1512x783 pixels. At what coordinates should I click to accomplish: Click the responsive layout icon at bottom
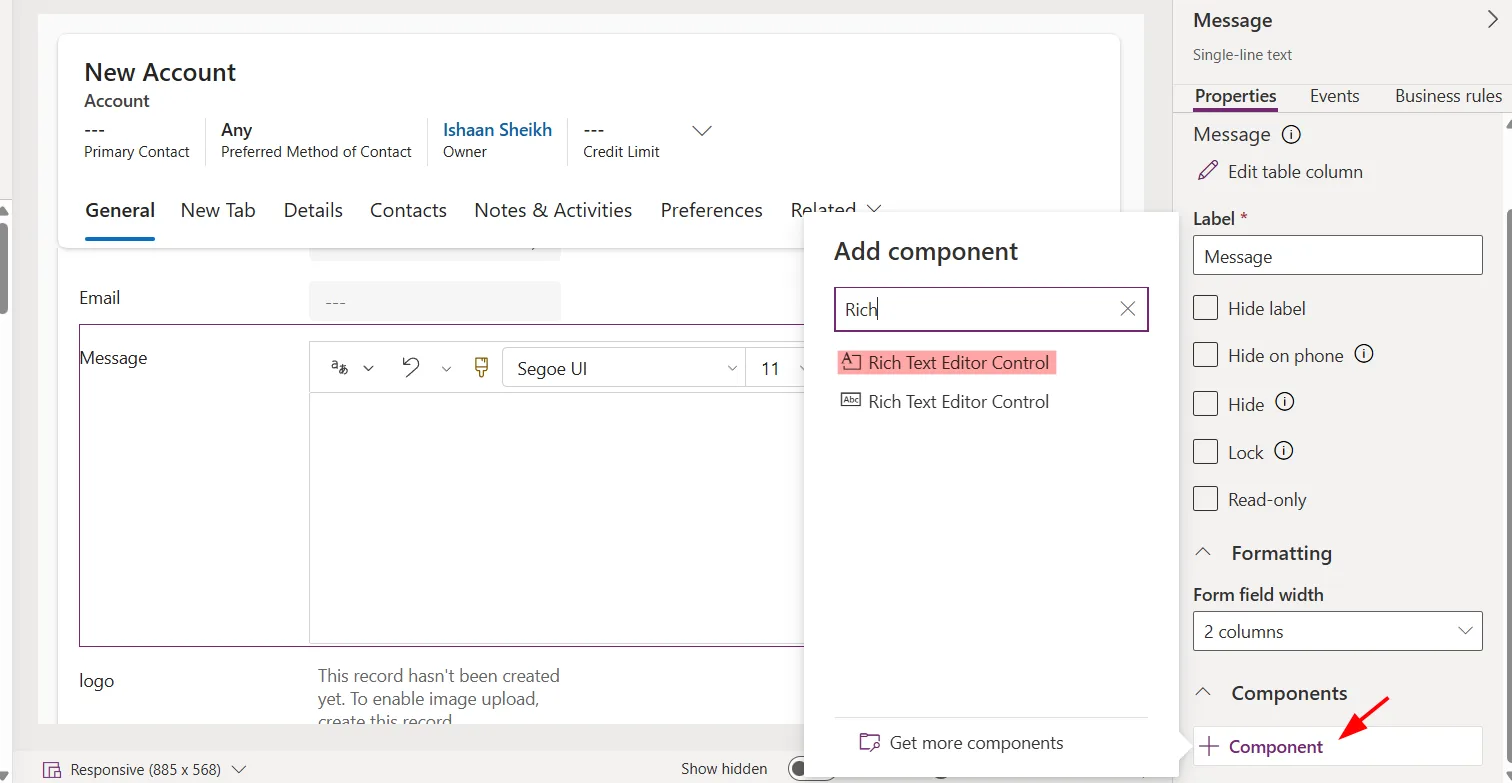[x=51, y=770]
